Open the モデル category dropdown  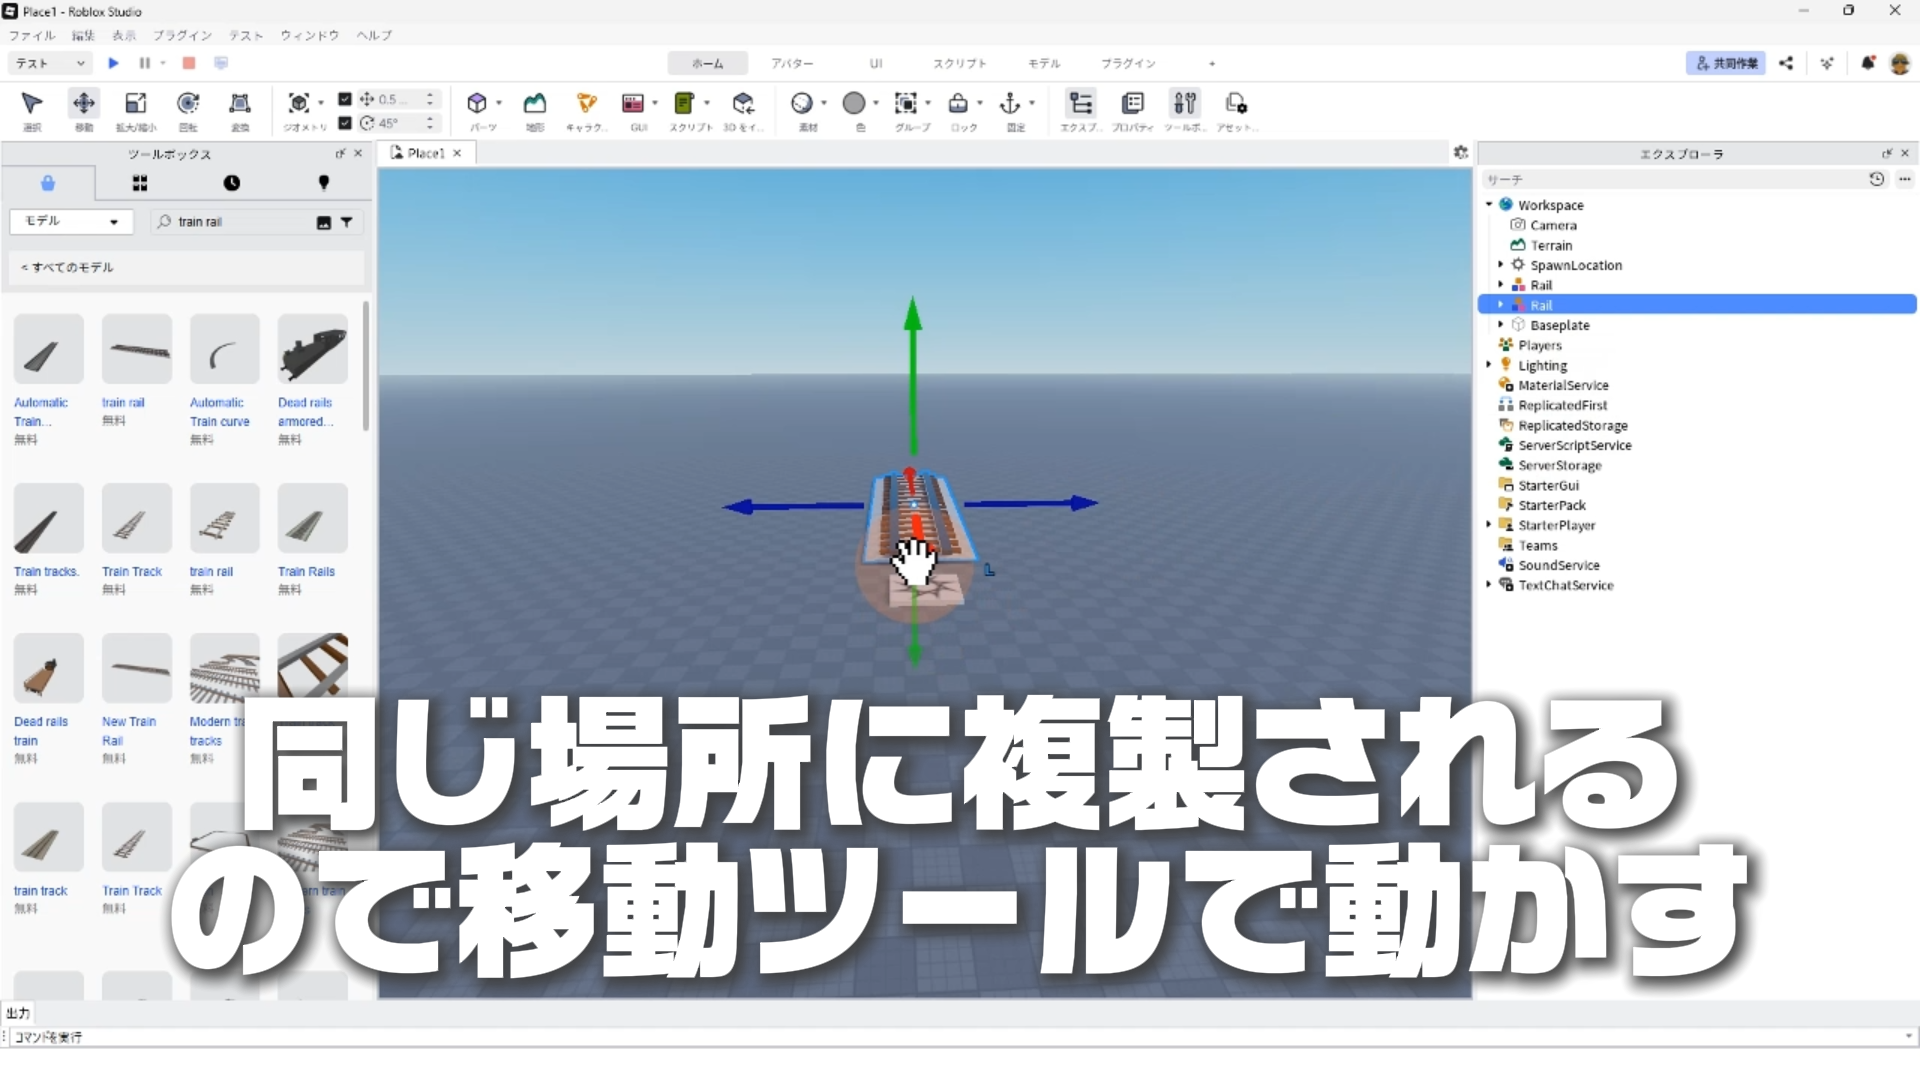click(70, 221)
